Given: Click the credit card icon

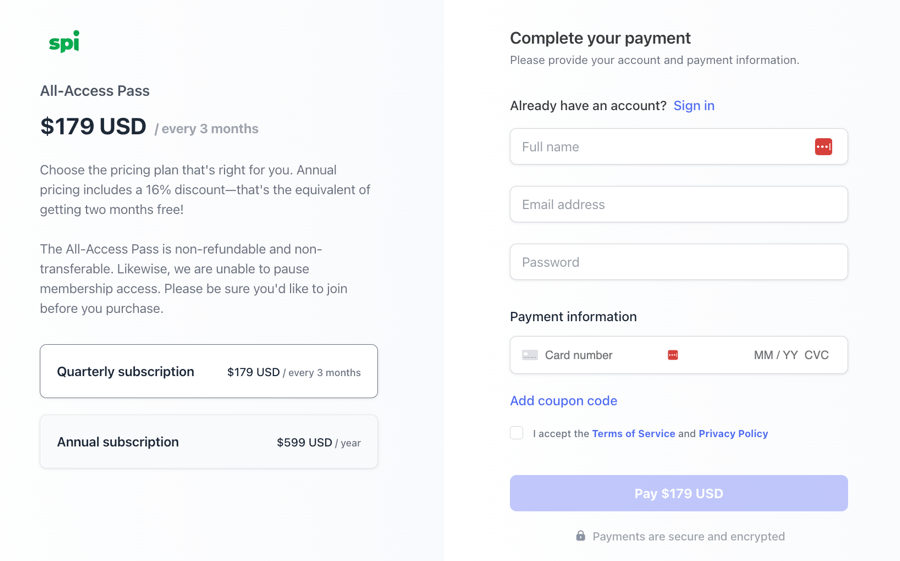Looking at the screenshot, I should tap(530, 355).
